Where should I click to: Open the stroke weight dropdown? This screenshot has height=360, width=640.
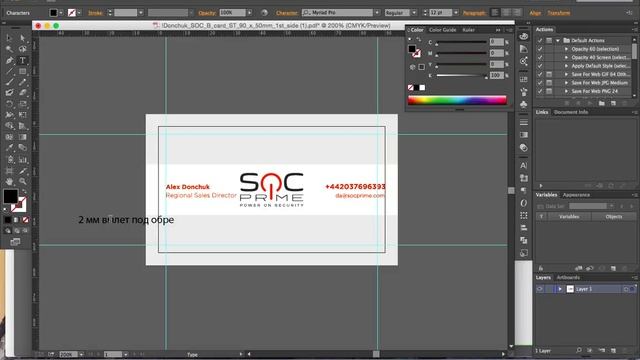(140, 13)
